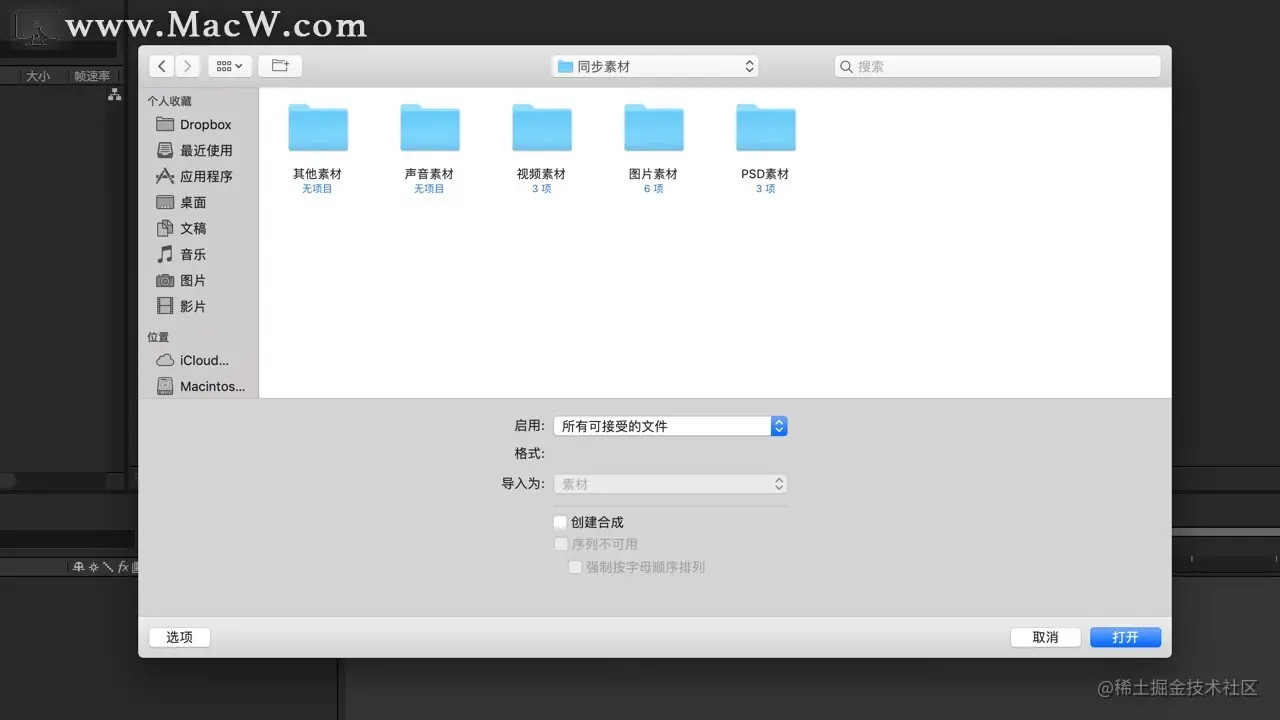The height and width of the screenshot is (720, 1280).
Task: Click the 文稿 document icon
Action: coord(165,229)
